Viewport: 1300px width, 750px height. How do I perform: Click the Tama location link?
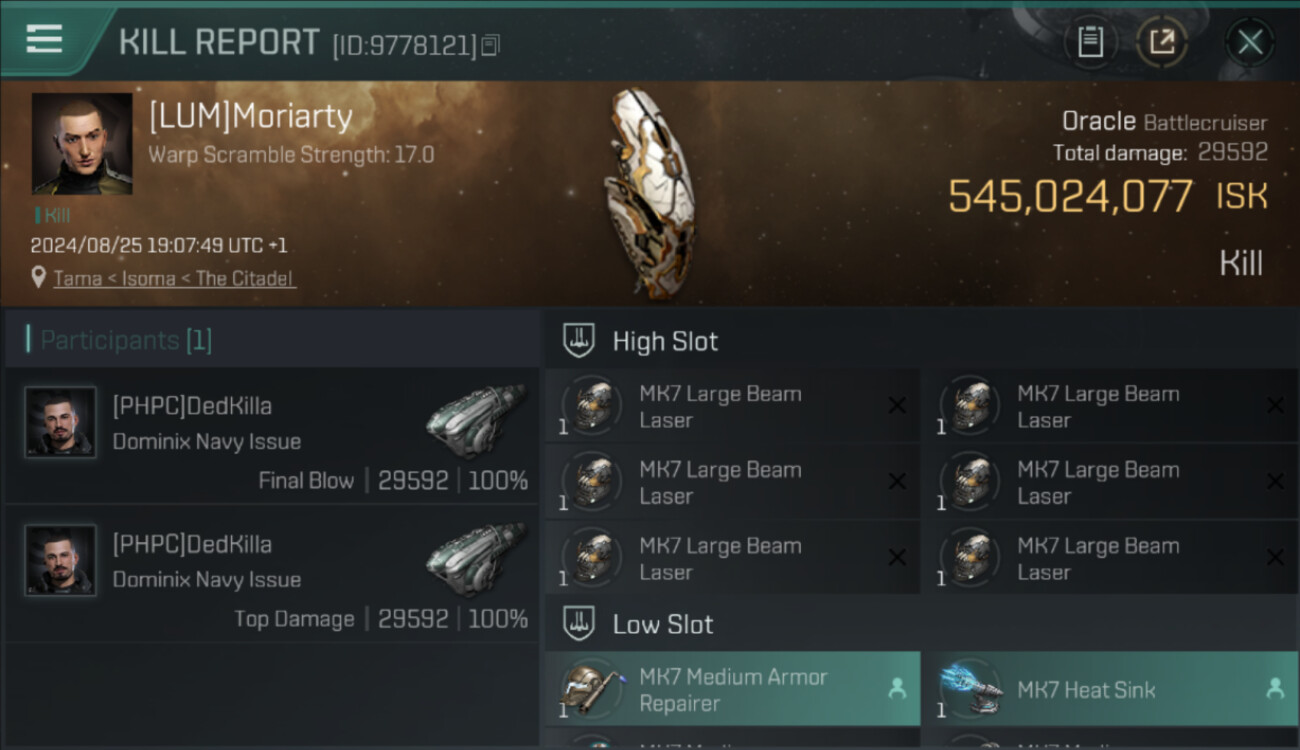[78, 278]
